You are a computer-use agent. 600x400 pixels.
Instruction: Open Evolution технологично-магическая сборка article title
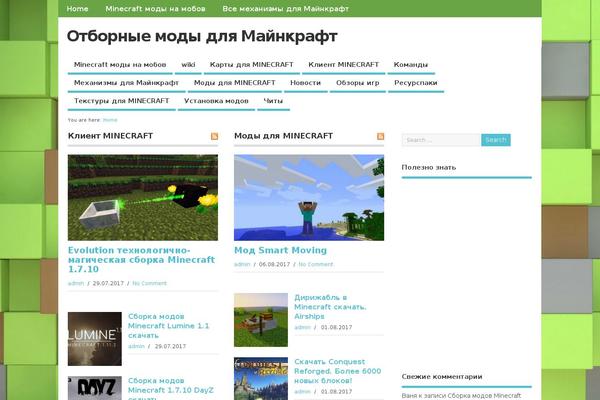point(141,260)
